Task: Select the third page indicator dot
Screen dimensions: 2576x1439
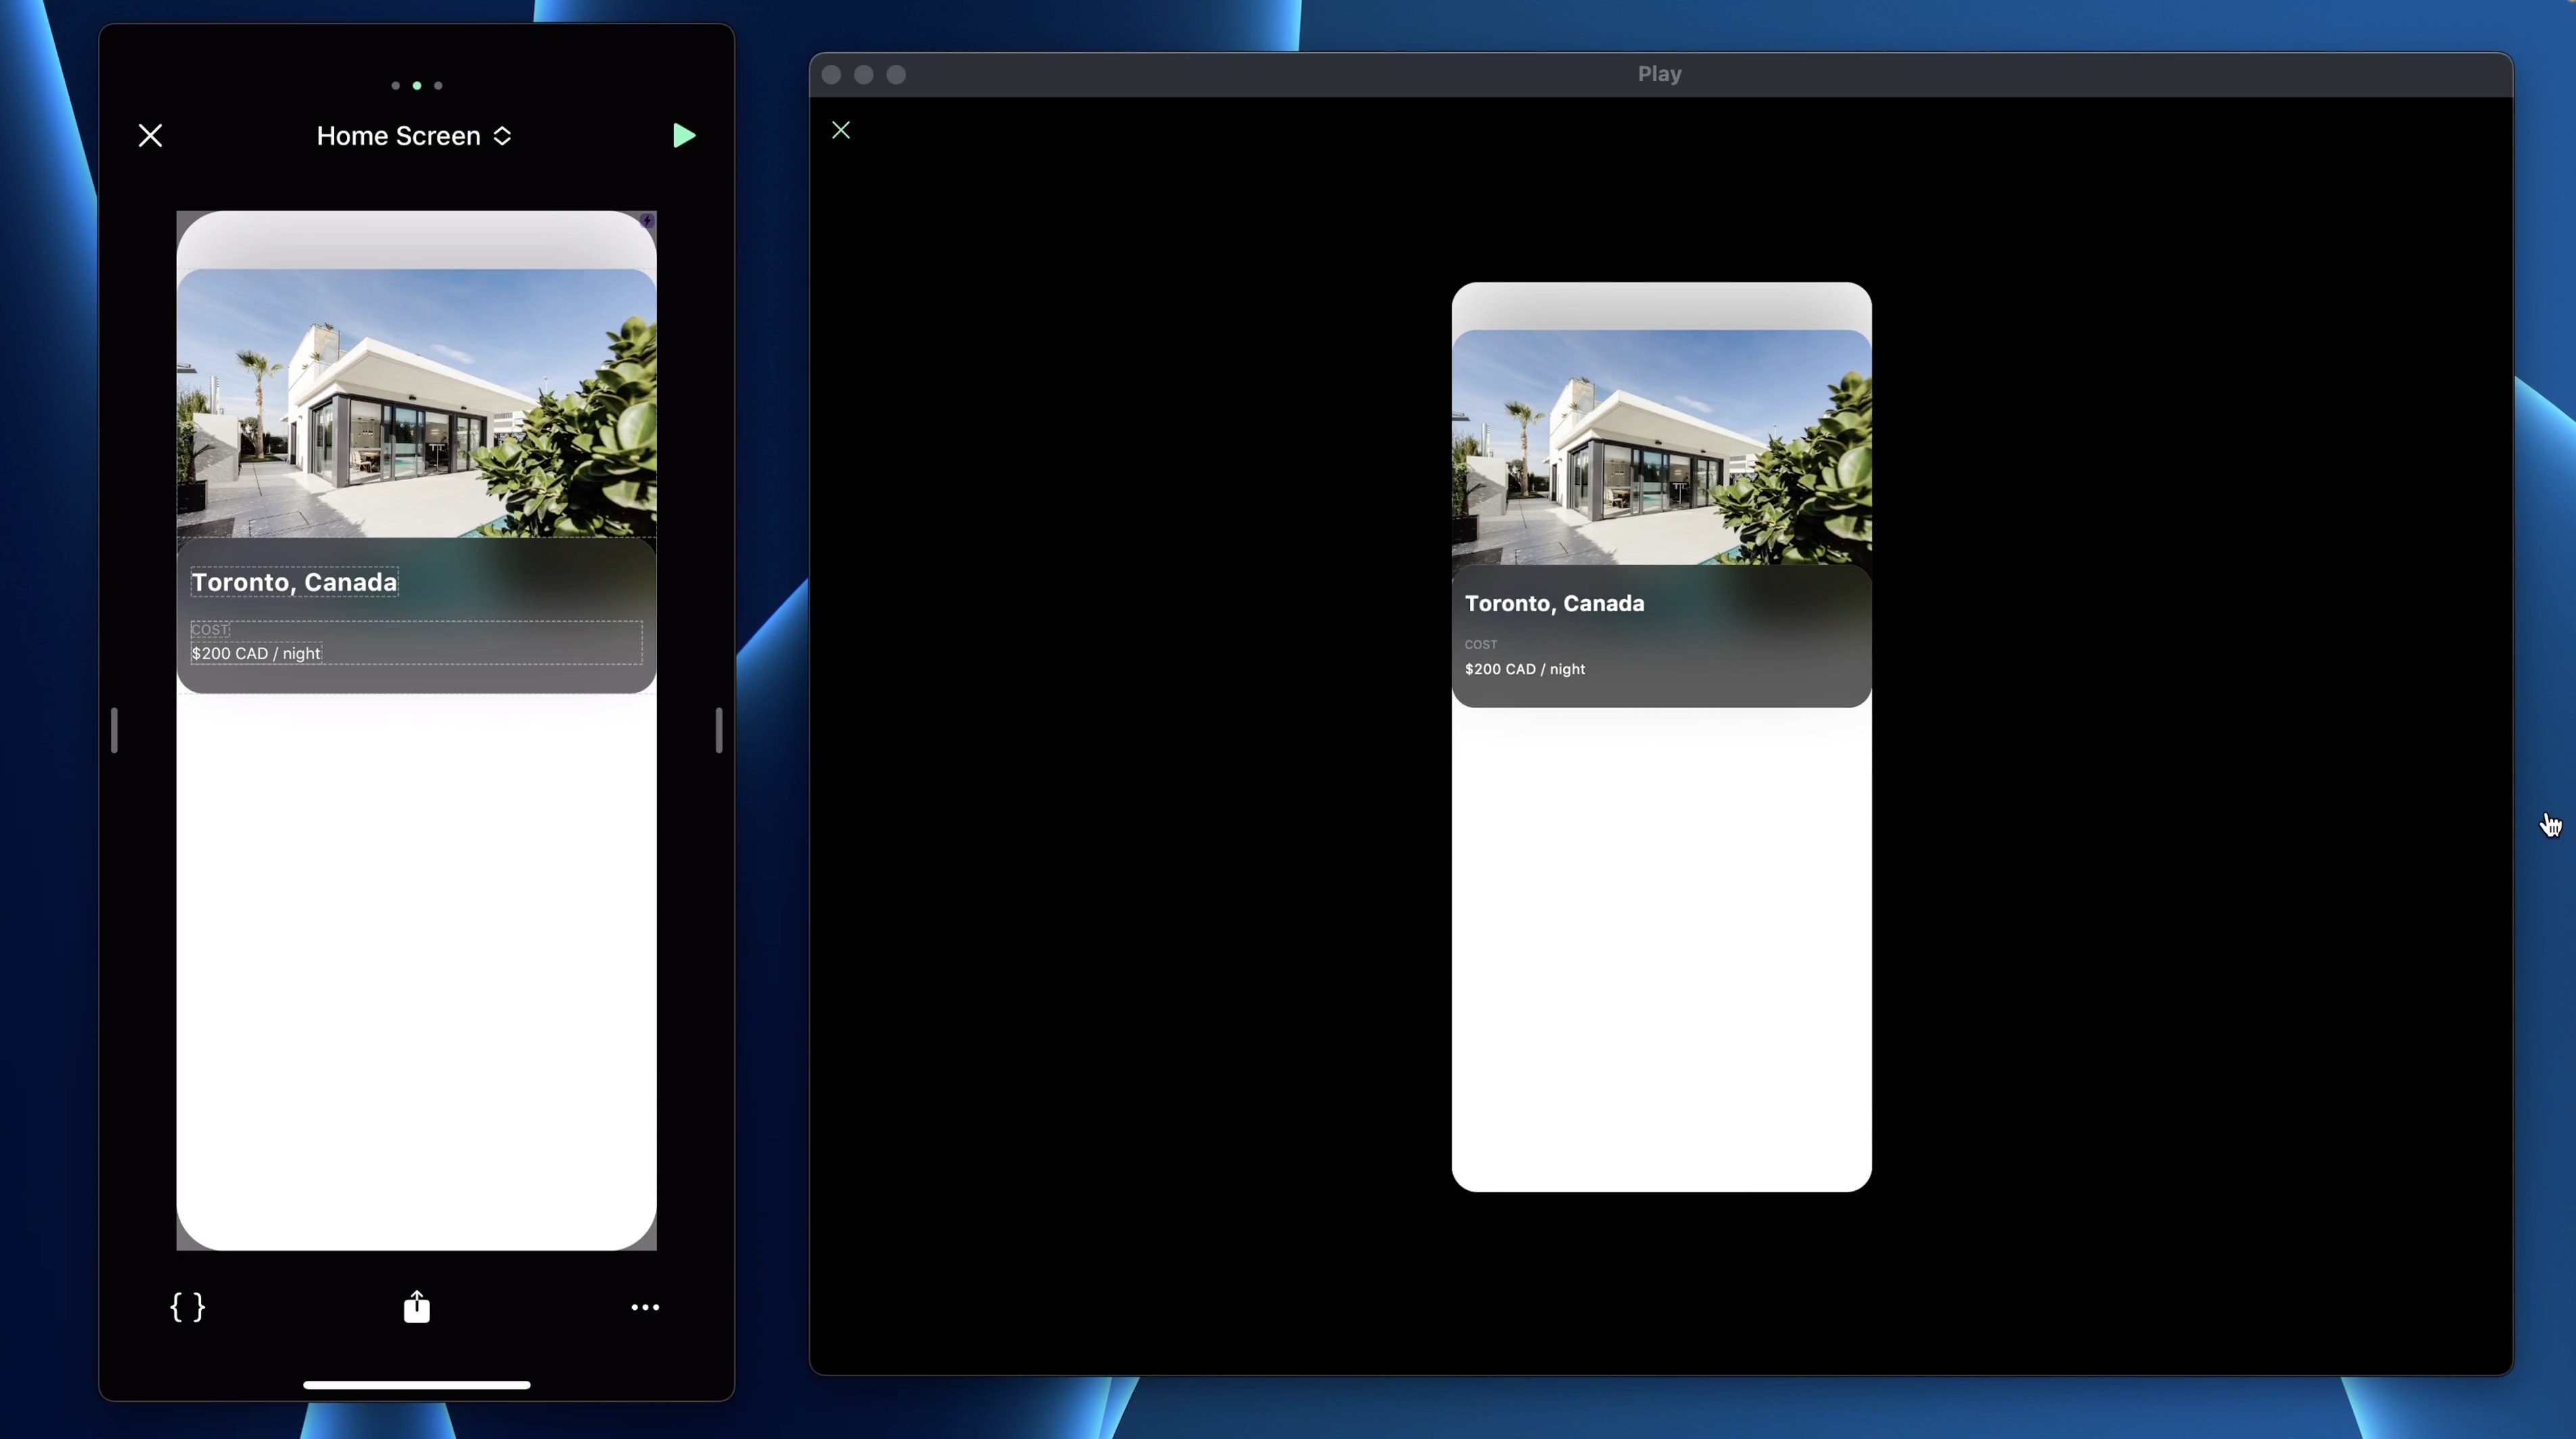Action: click(438, 86)
